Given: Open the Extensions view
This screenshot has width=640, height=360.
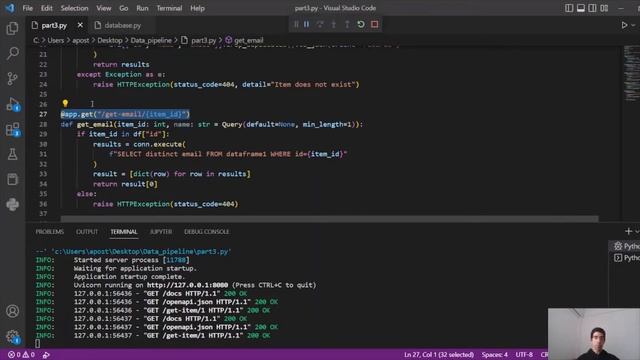Looking at the screenshot, I should (x=12, y=129).
